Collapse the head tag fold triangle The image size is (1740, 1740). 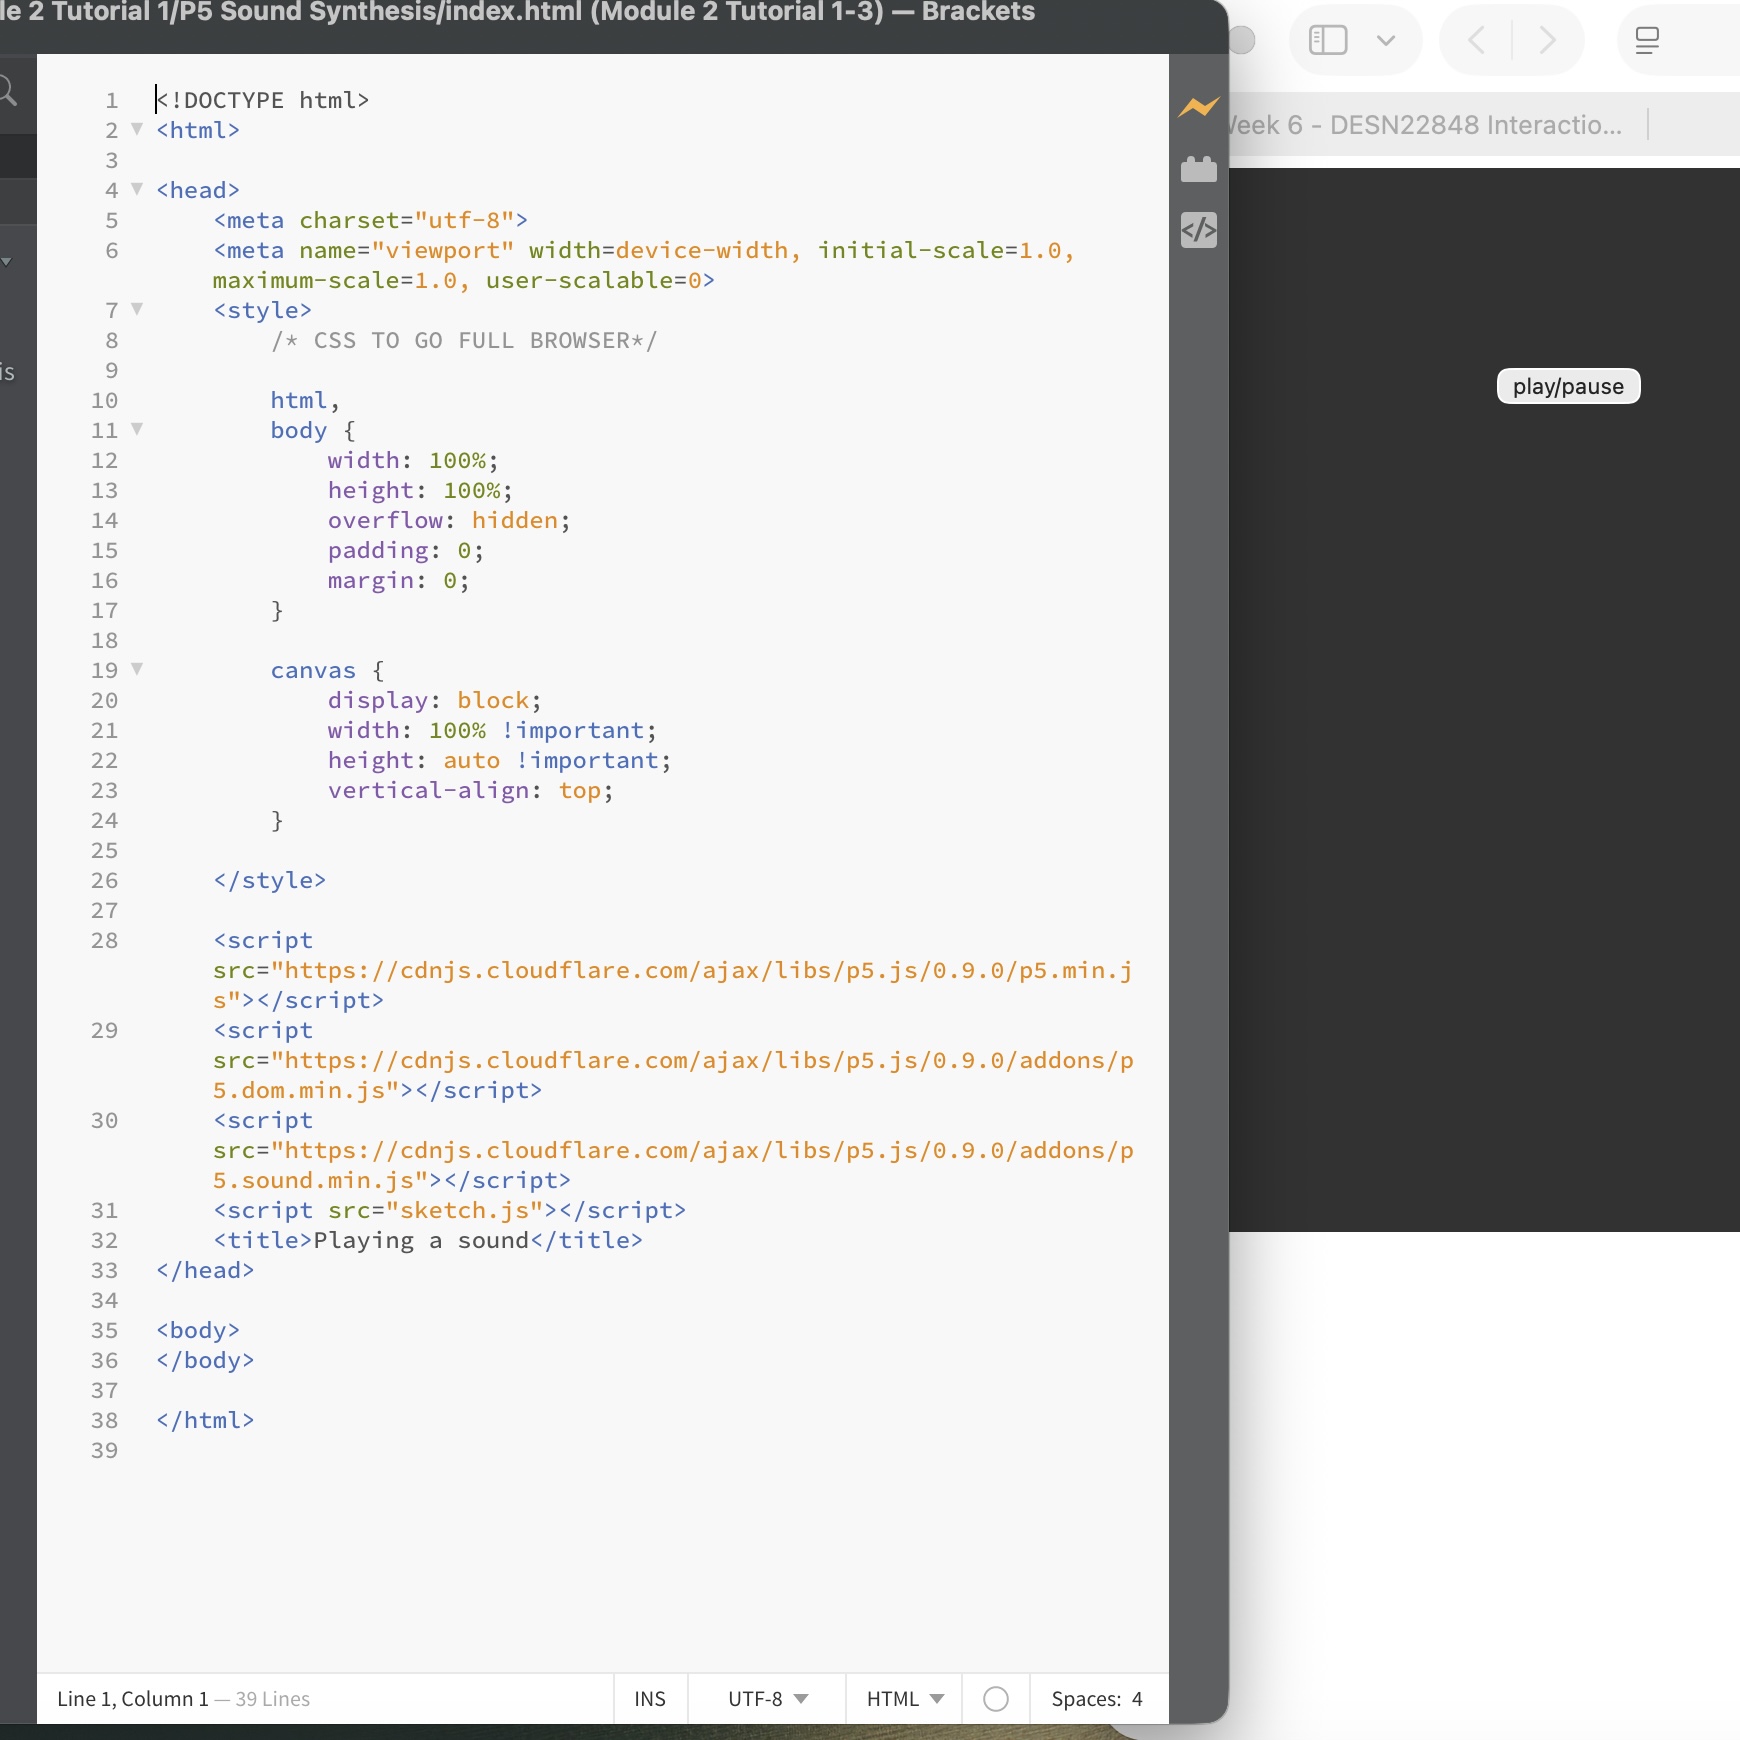[137, 189]
